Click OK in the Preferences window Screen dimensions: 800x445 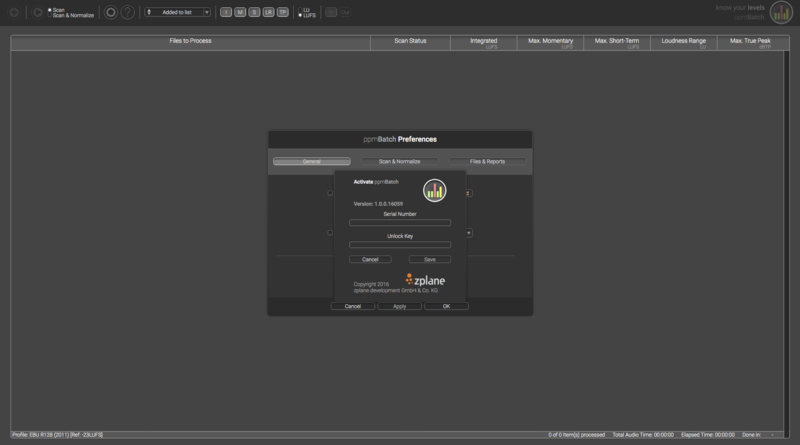point(446,306)
